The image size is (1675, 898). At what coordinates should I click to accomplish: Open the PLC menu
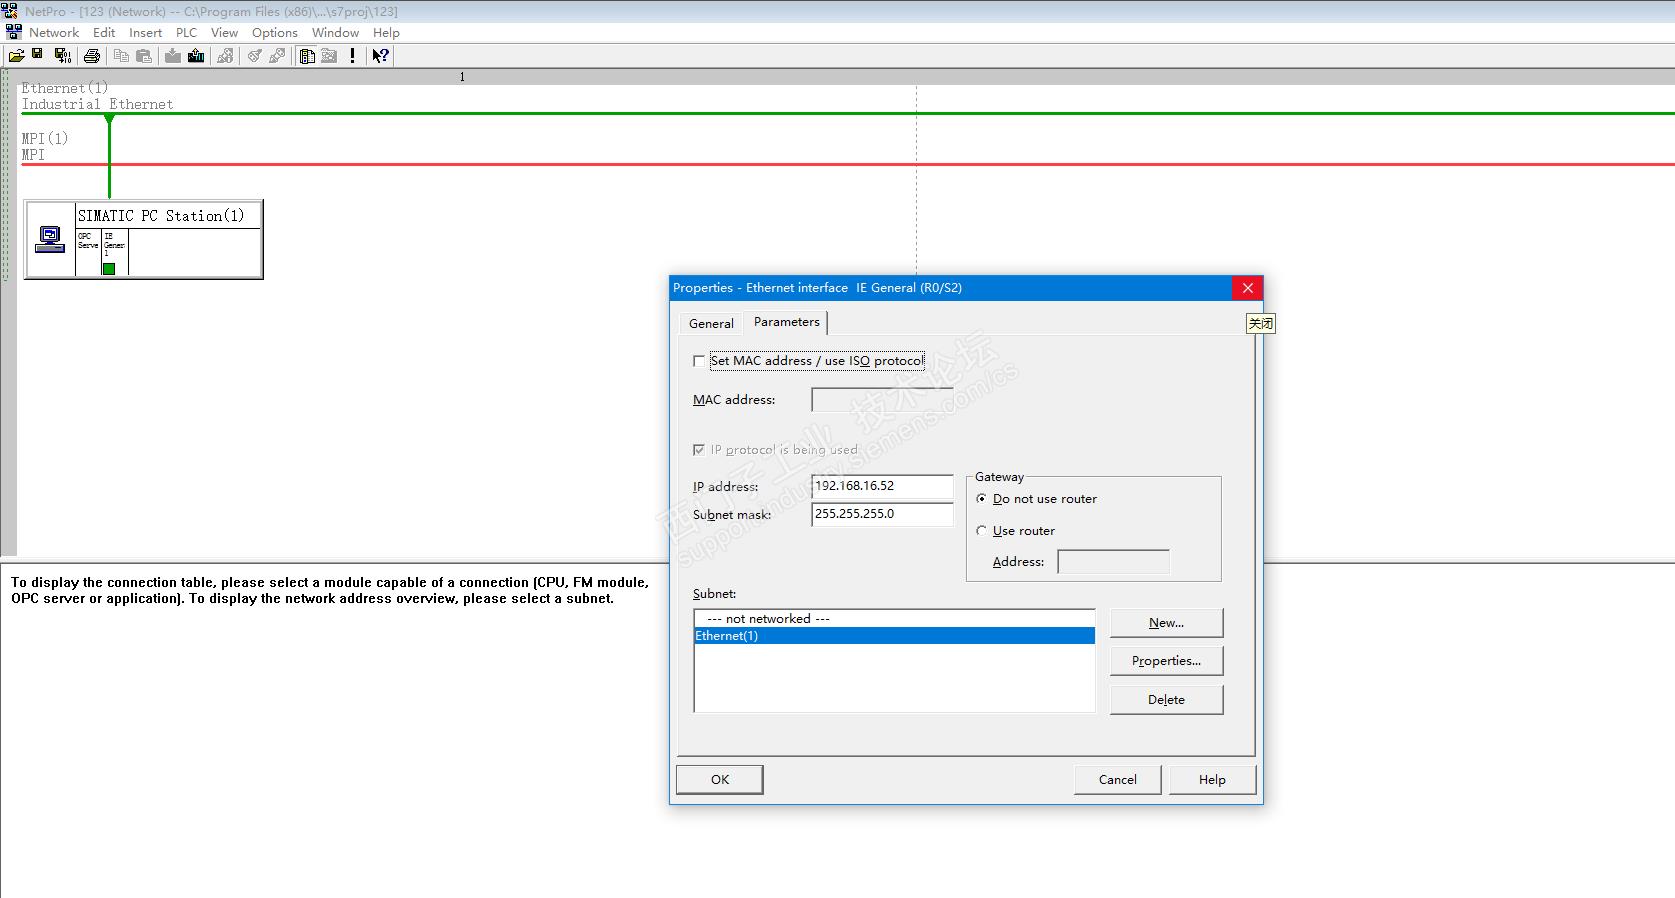pos(187,32)
